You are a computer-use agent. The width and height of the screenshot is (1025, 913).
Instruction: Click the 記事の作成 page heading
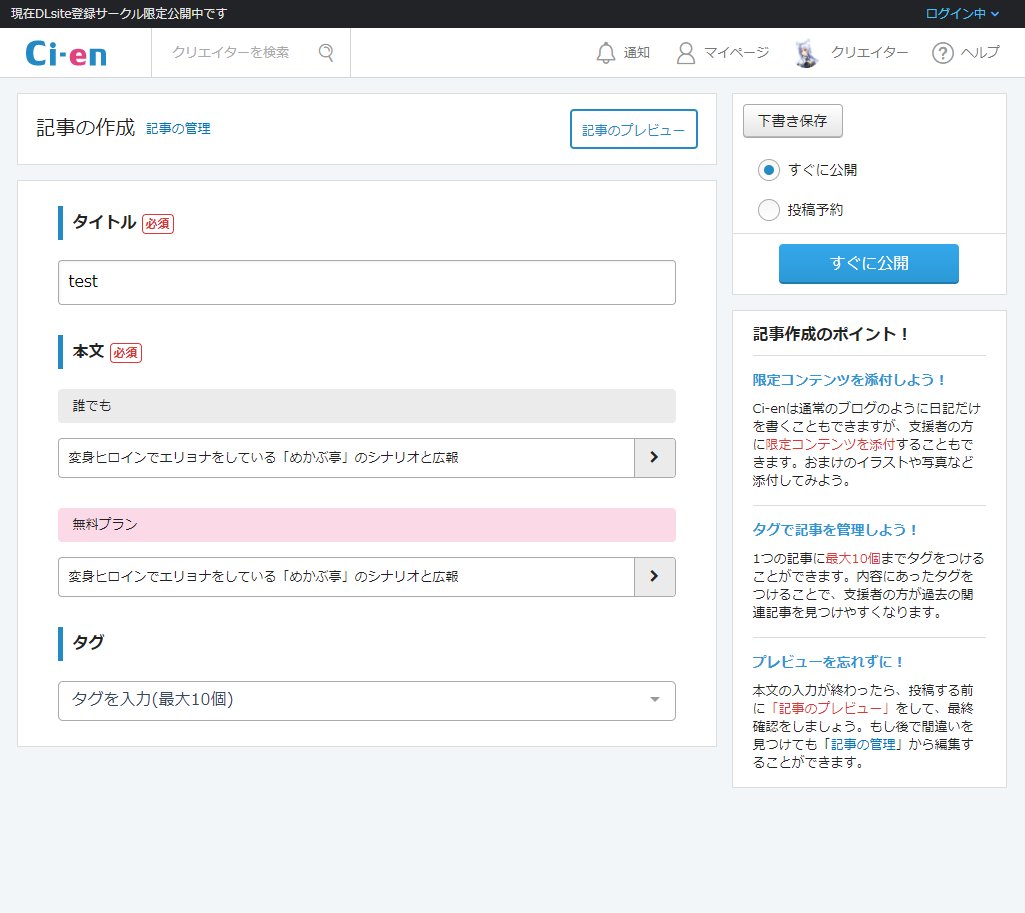point(86,127)
